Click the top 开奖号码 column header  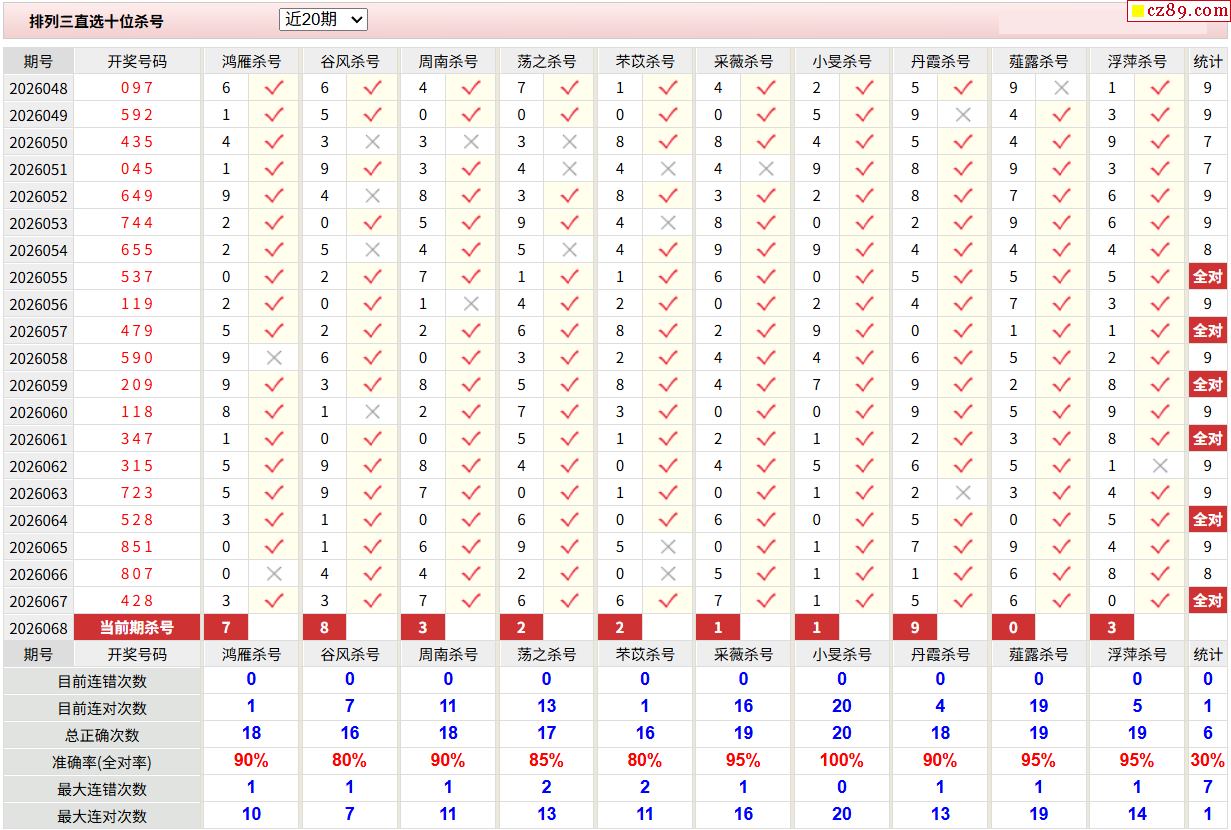click(137, 61)
